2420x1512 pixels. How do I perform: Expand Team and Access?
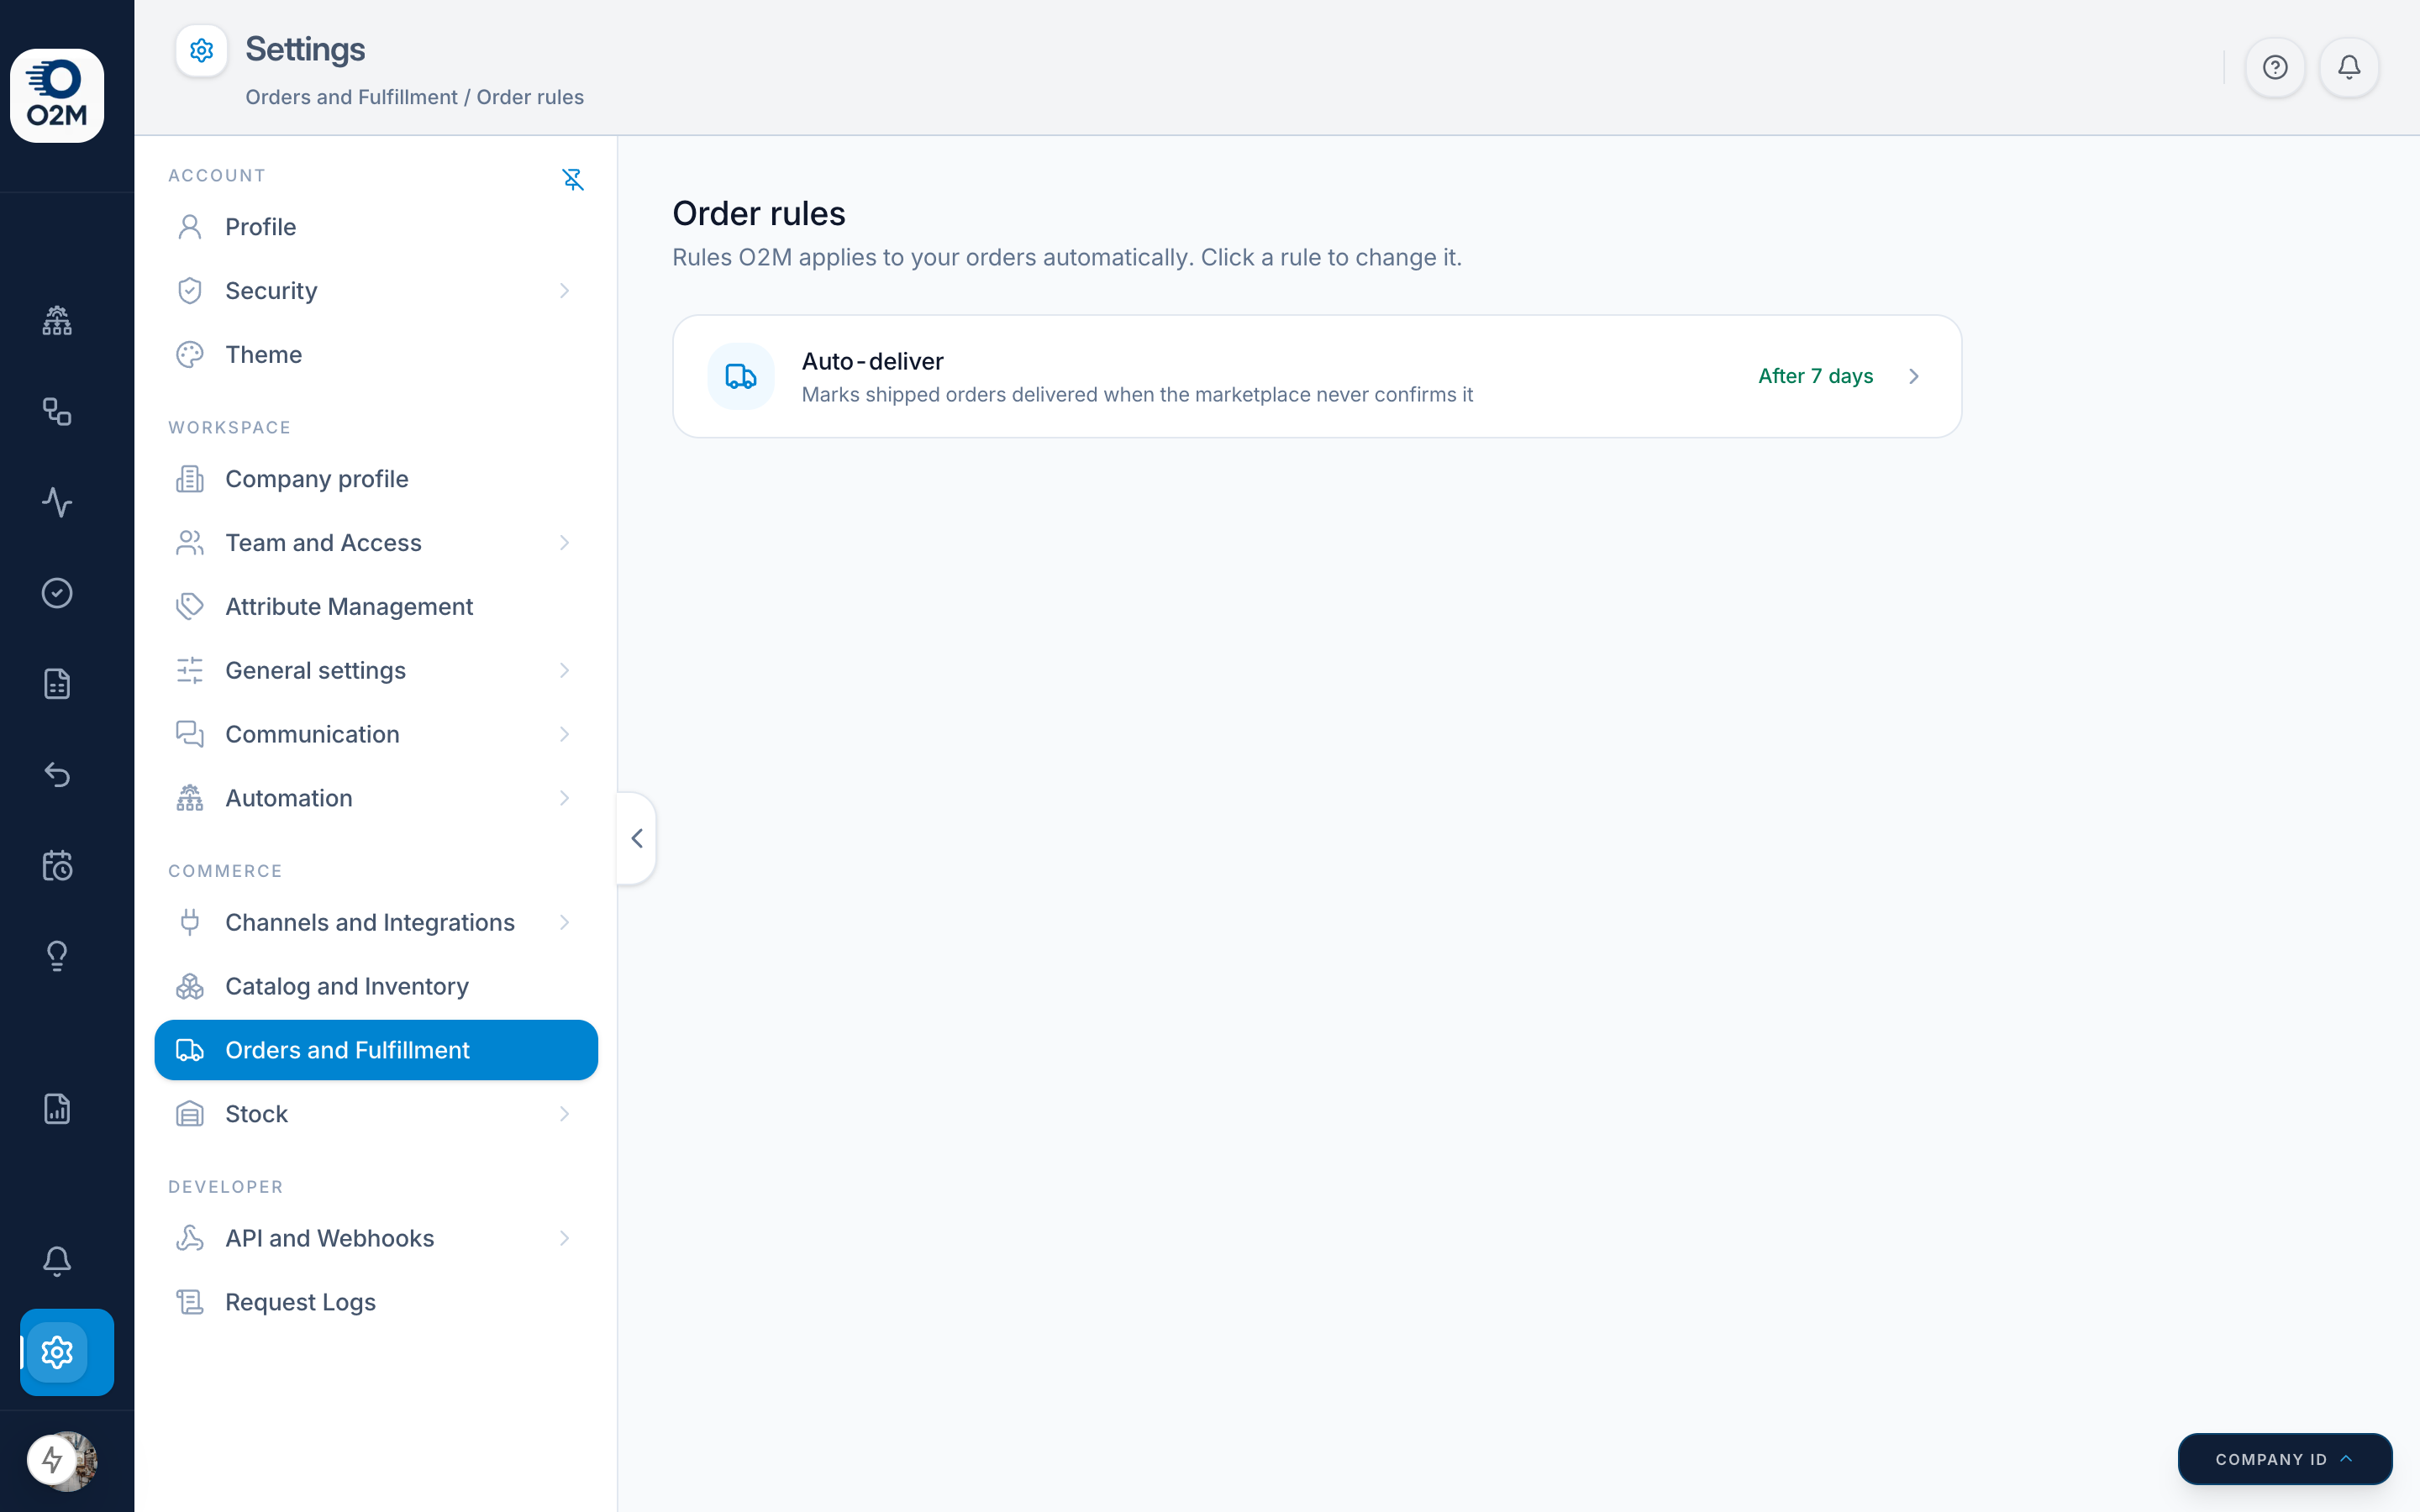376,543
